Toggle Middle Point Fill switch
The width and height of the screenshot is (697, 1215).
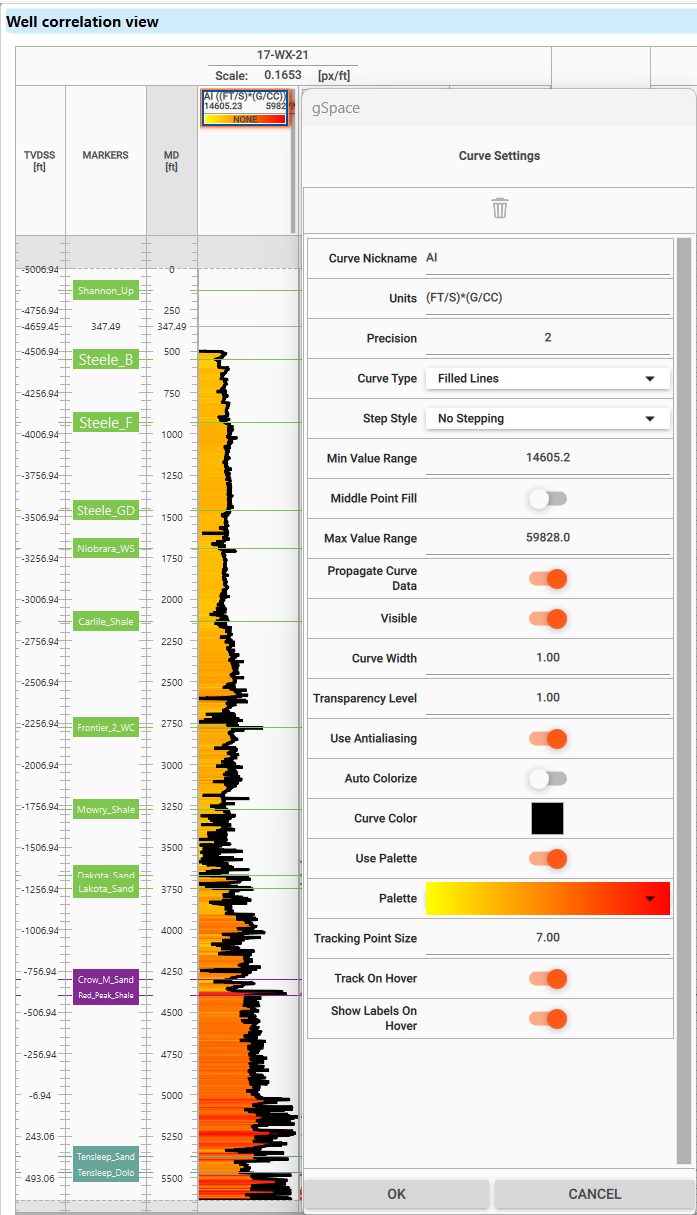[548, 498]
